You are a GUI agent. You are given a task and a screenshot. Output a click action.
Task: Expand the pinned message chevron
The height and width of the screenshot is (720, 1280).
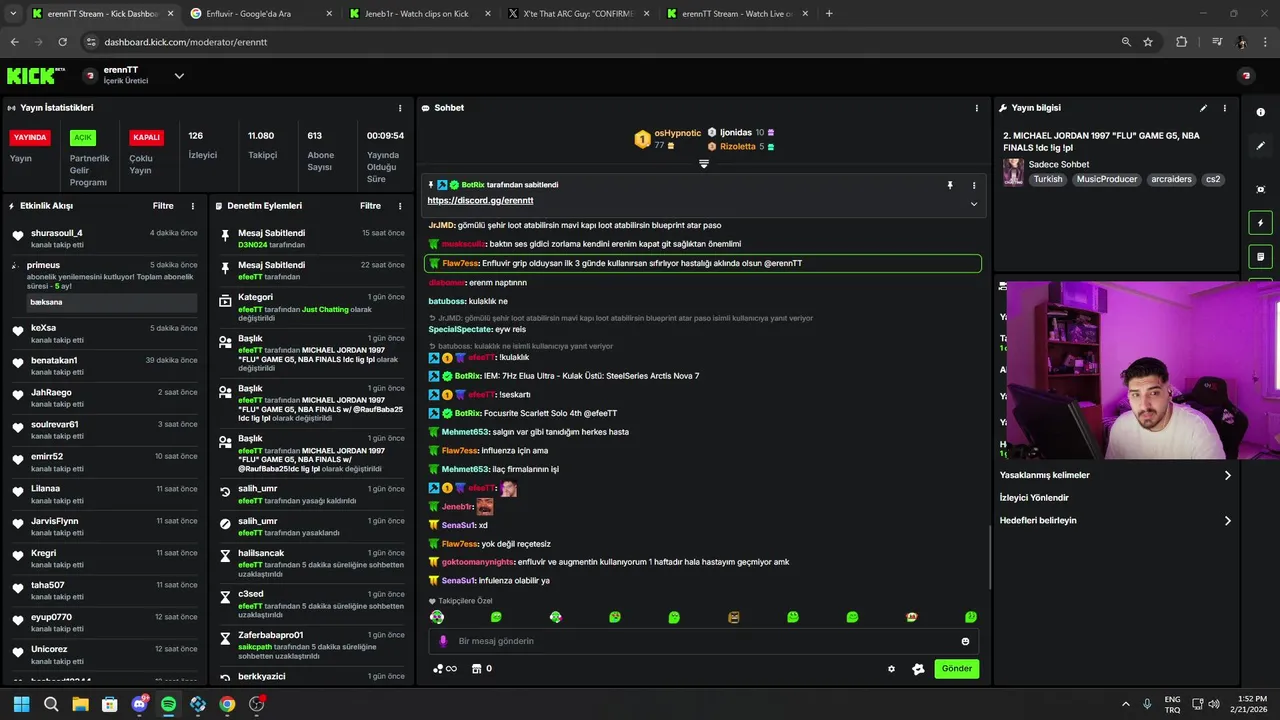974,204
